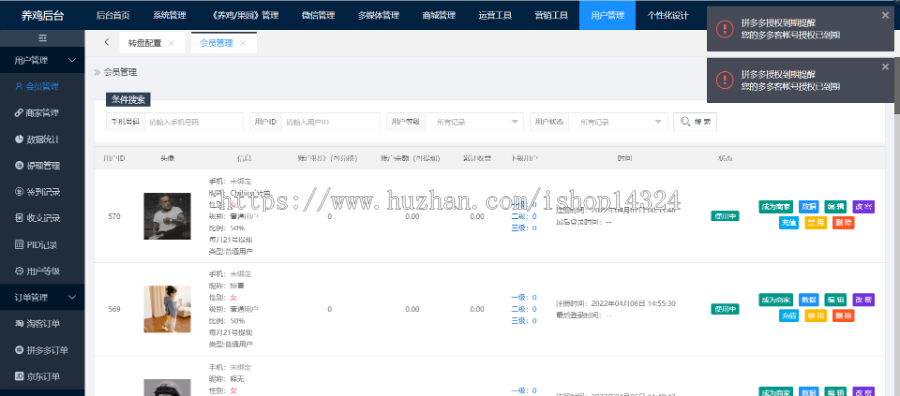Click the 用户ID input field
The height and width of the screenshot is (396, 900).
(331, 122)
